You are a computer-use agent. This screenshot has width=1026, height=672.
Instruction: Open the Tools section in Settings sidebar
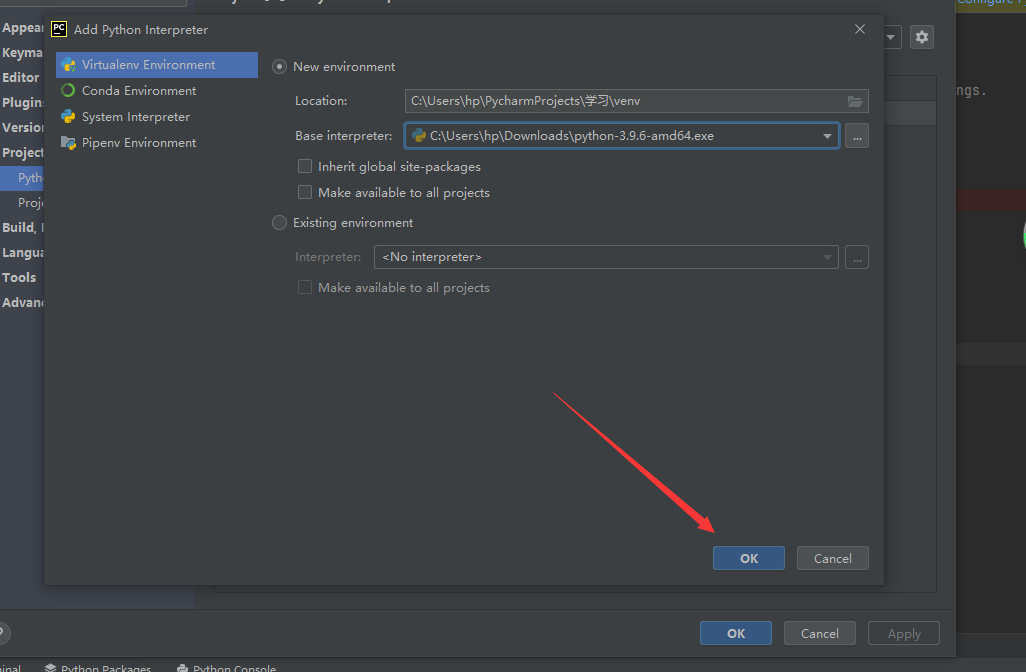click(x=19, y=277)
